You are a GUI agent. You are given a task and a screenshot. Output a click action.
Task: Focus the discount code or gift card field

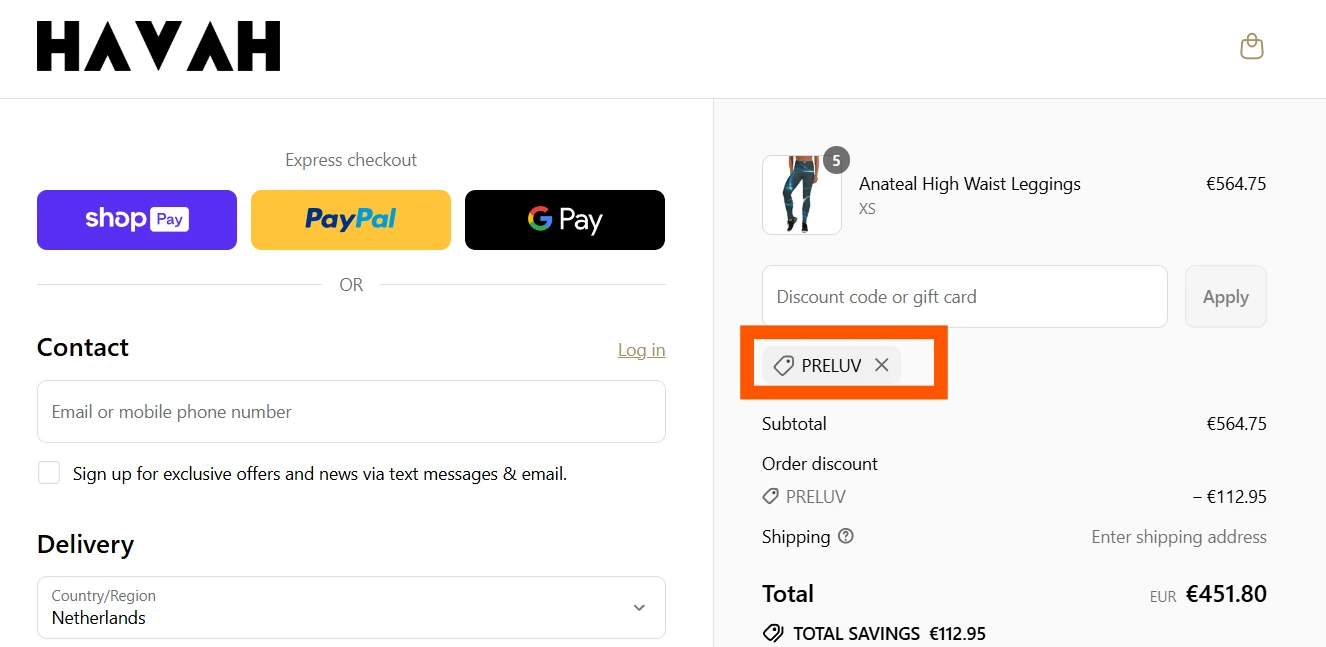(965, 296)
